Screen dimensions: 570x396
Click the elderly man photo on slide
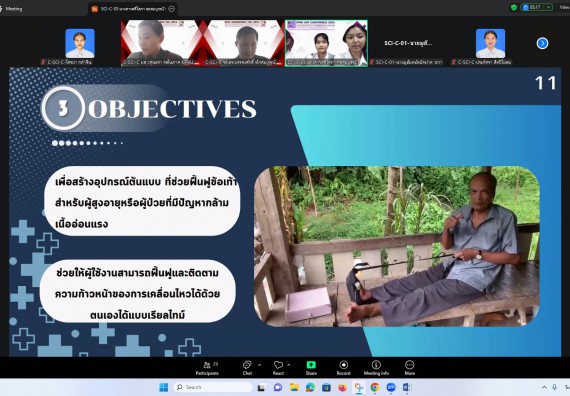pos(397,246)
